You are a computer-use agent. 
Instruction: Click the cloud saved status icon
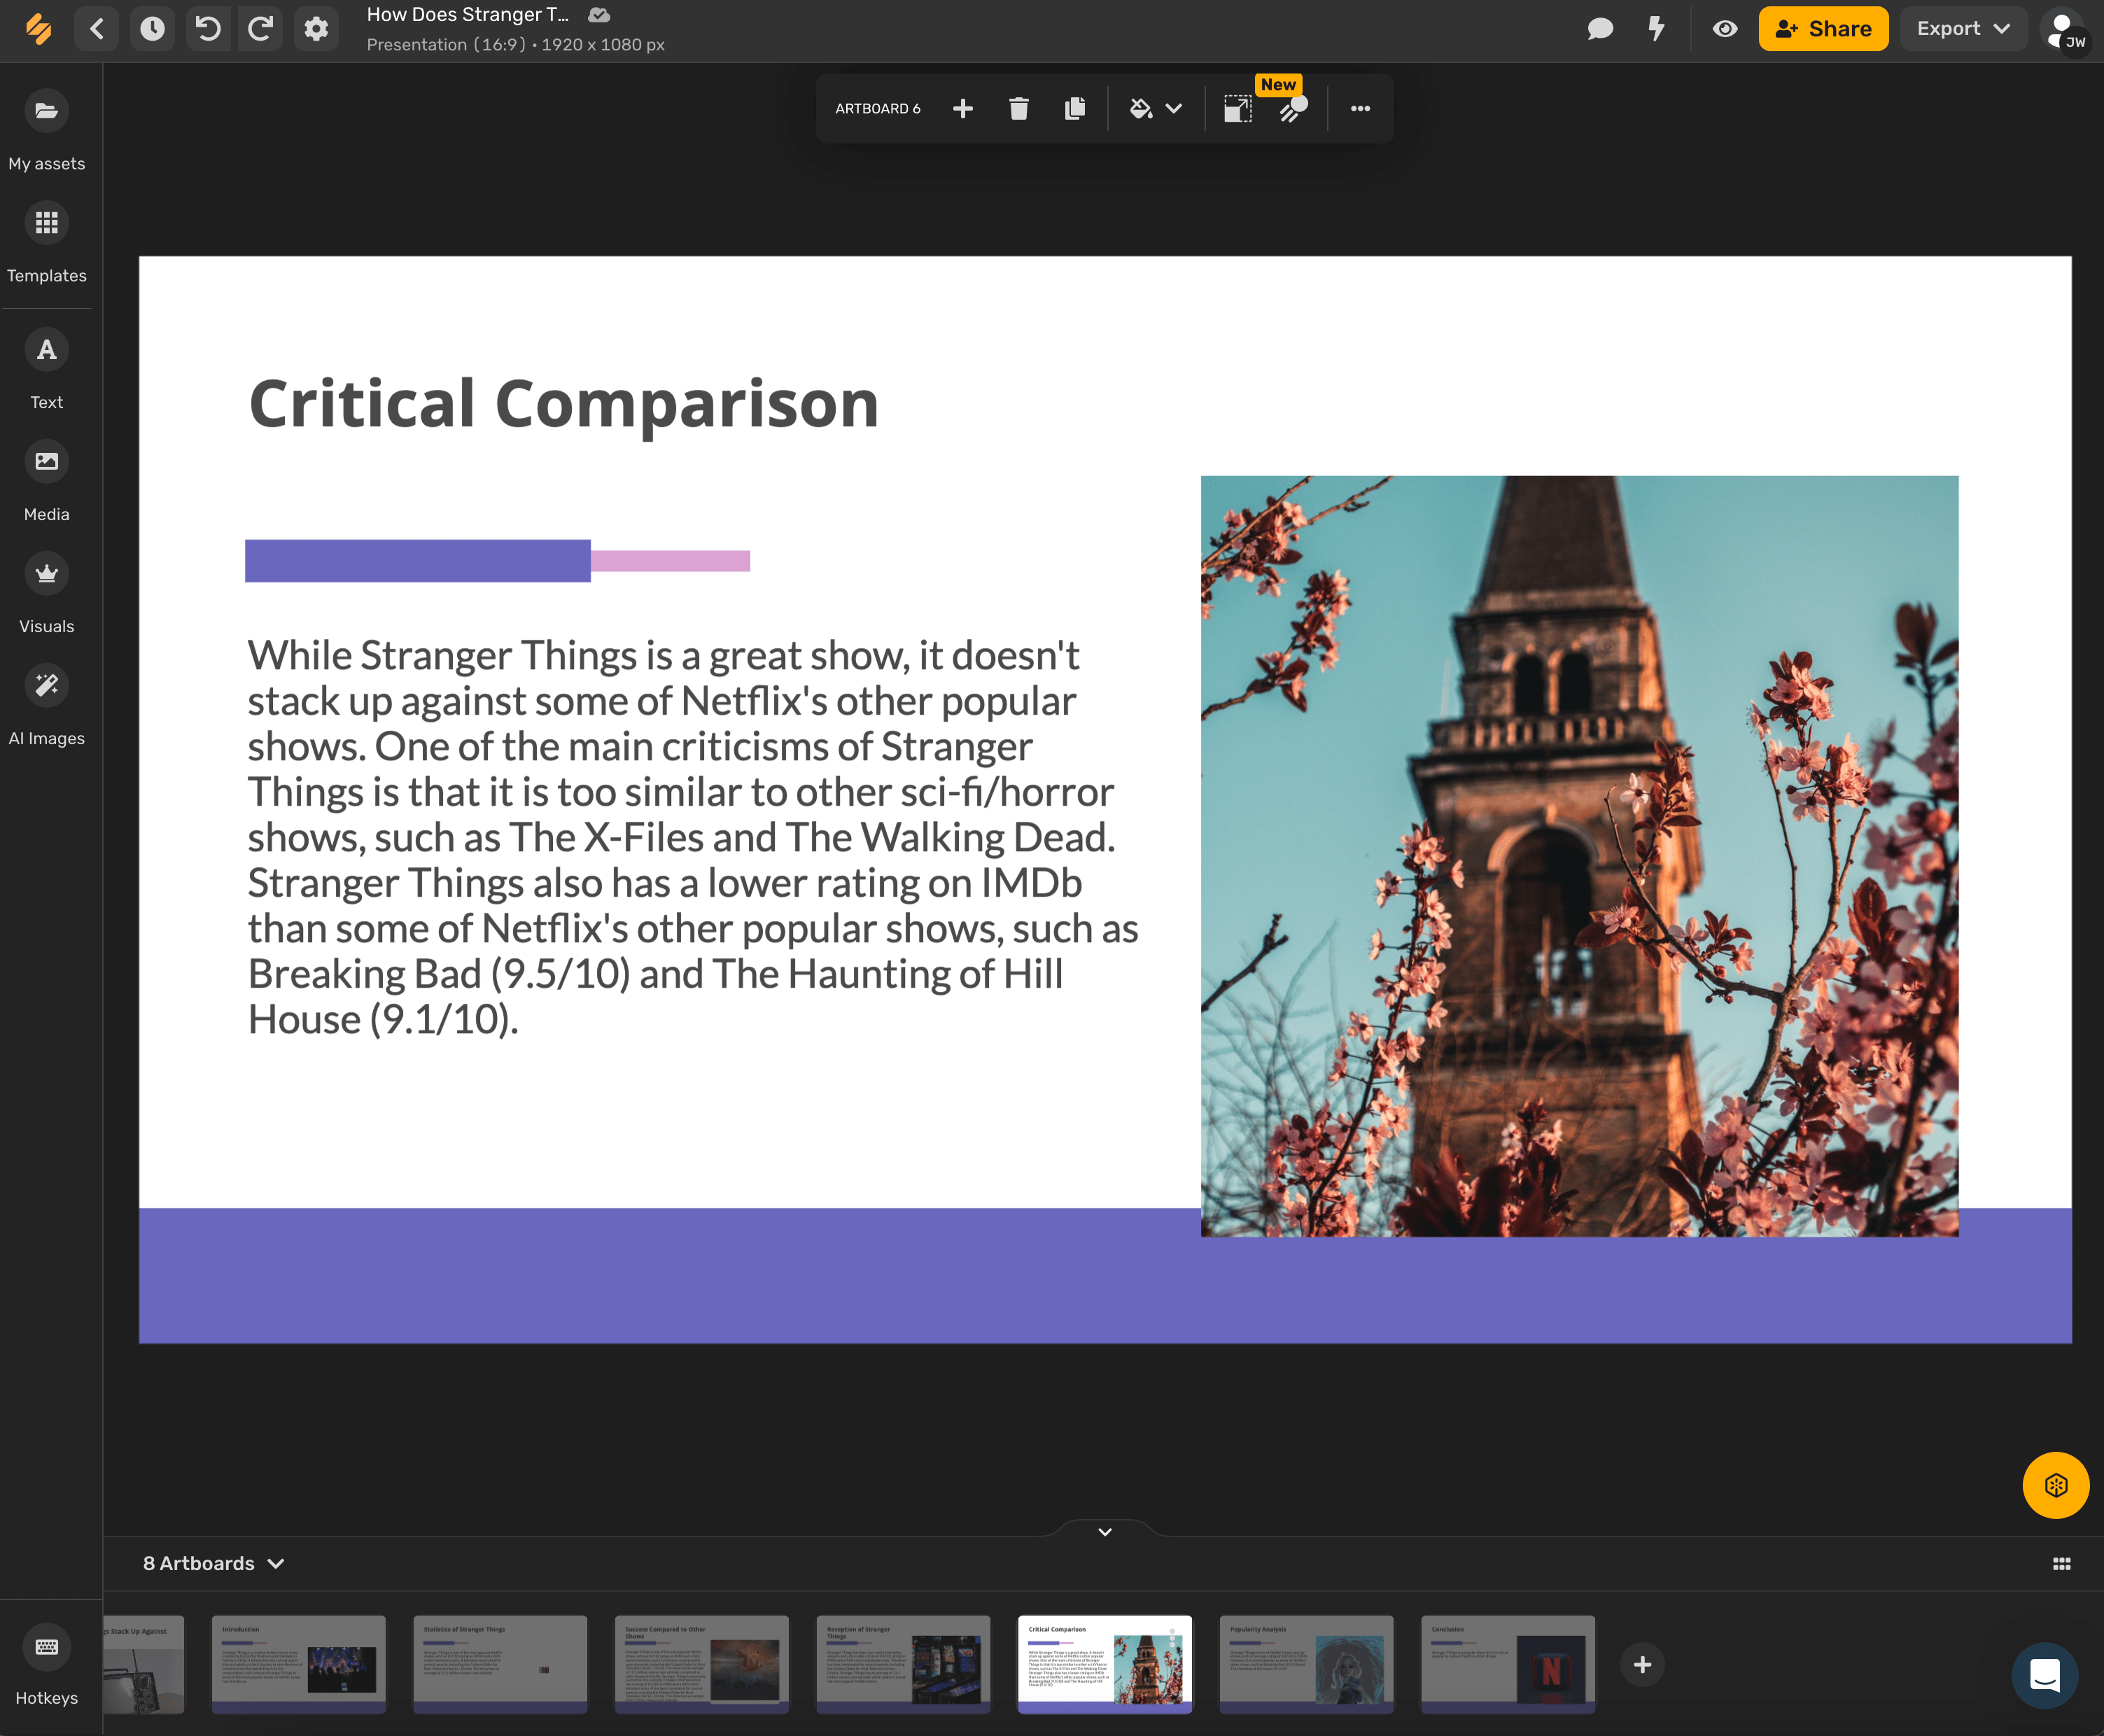[599, 15]
